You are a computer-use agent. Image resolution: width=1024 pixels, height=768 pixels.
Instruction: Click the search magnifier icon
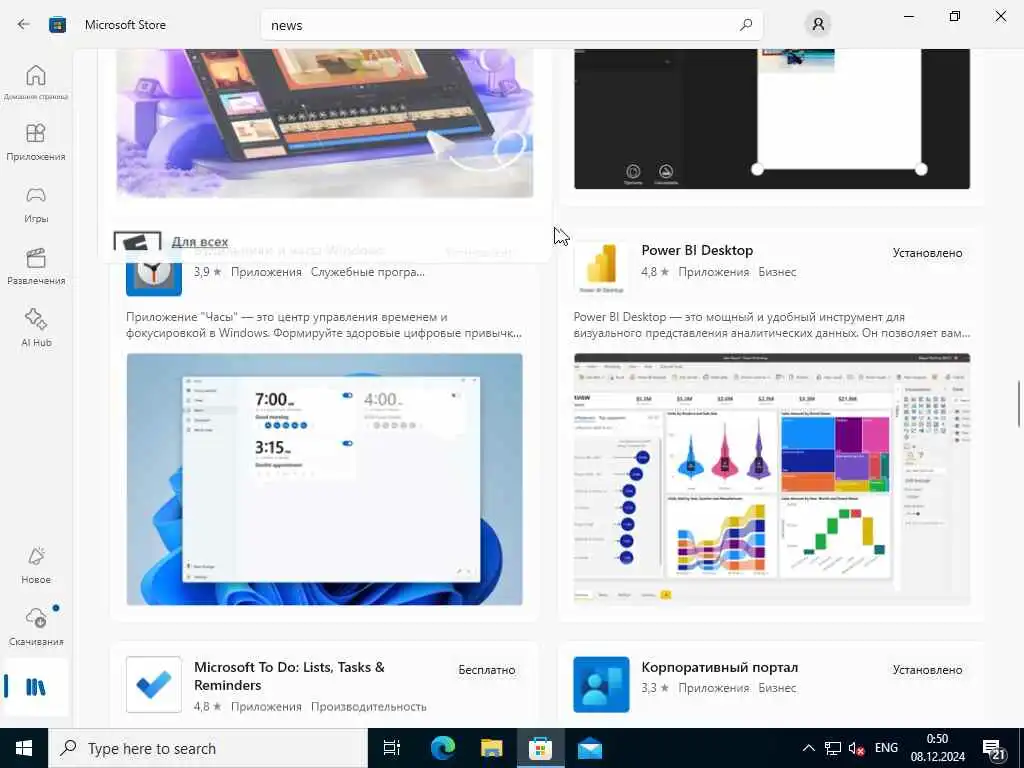click(x=746, y=25)
